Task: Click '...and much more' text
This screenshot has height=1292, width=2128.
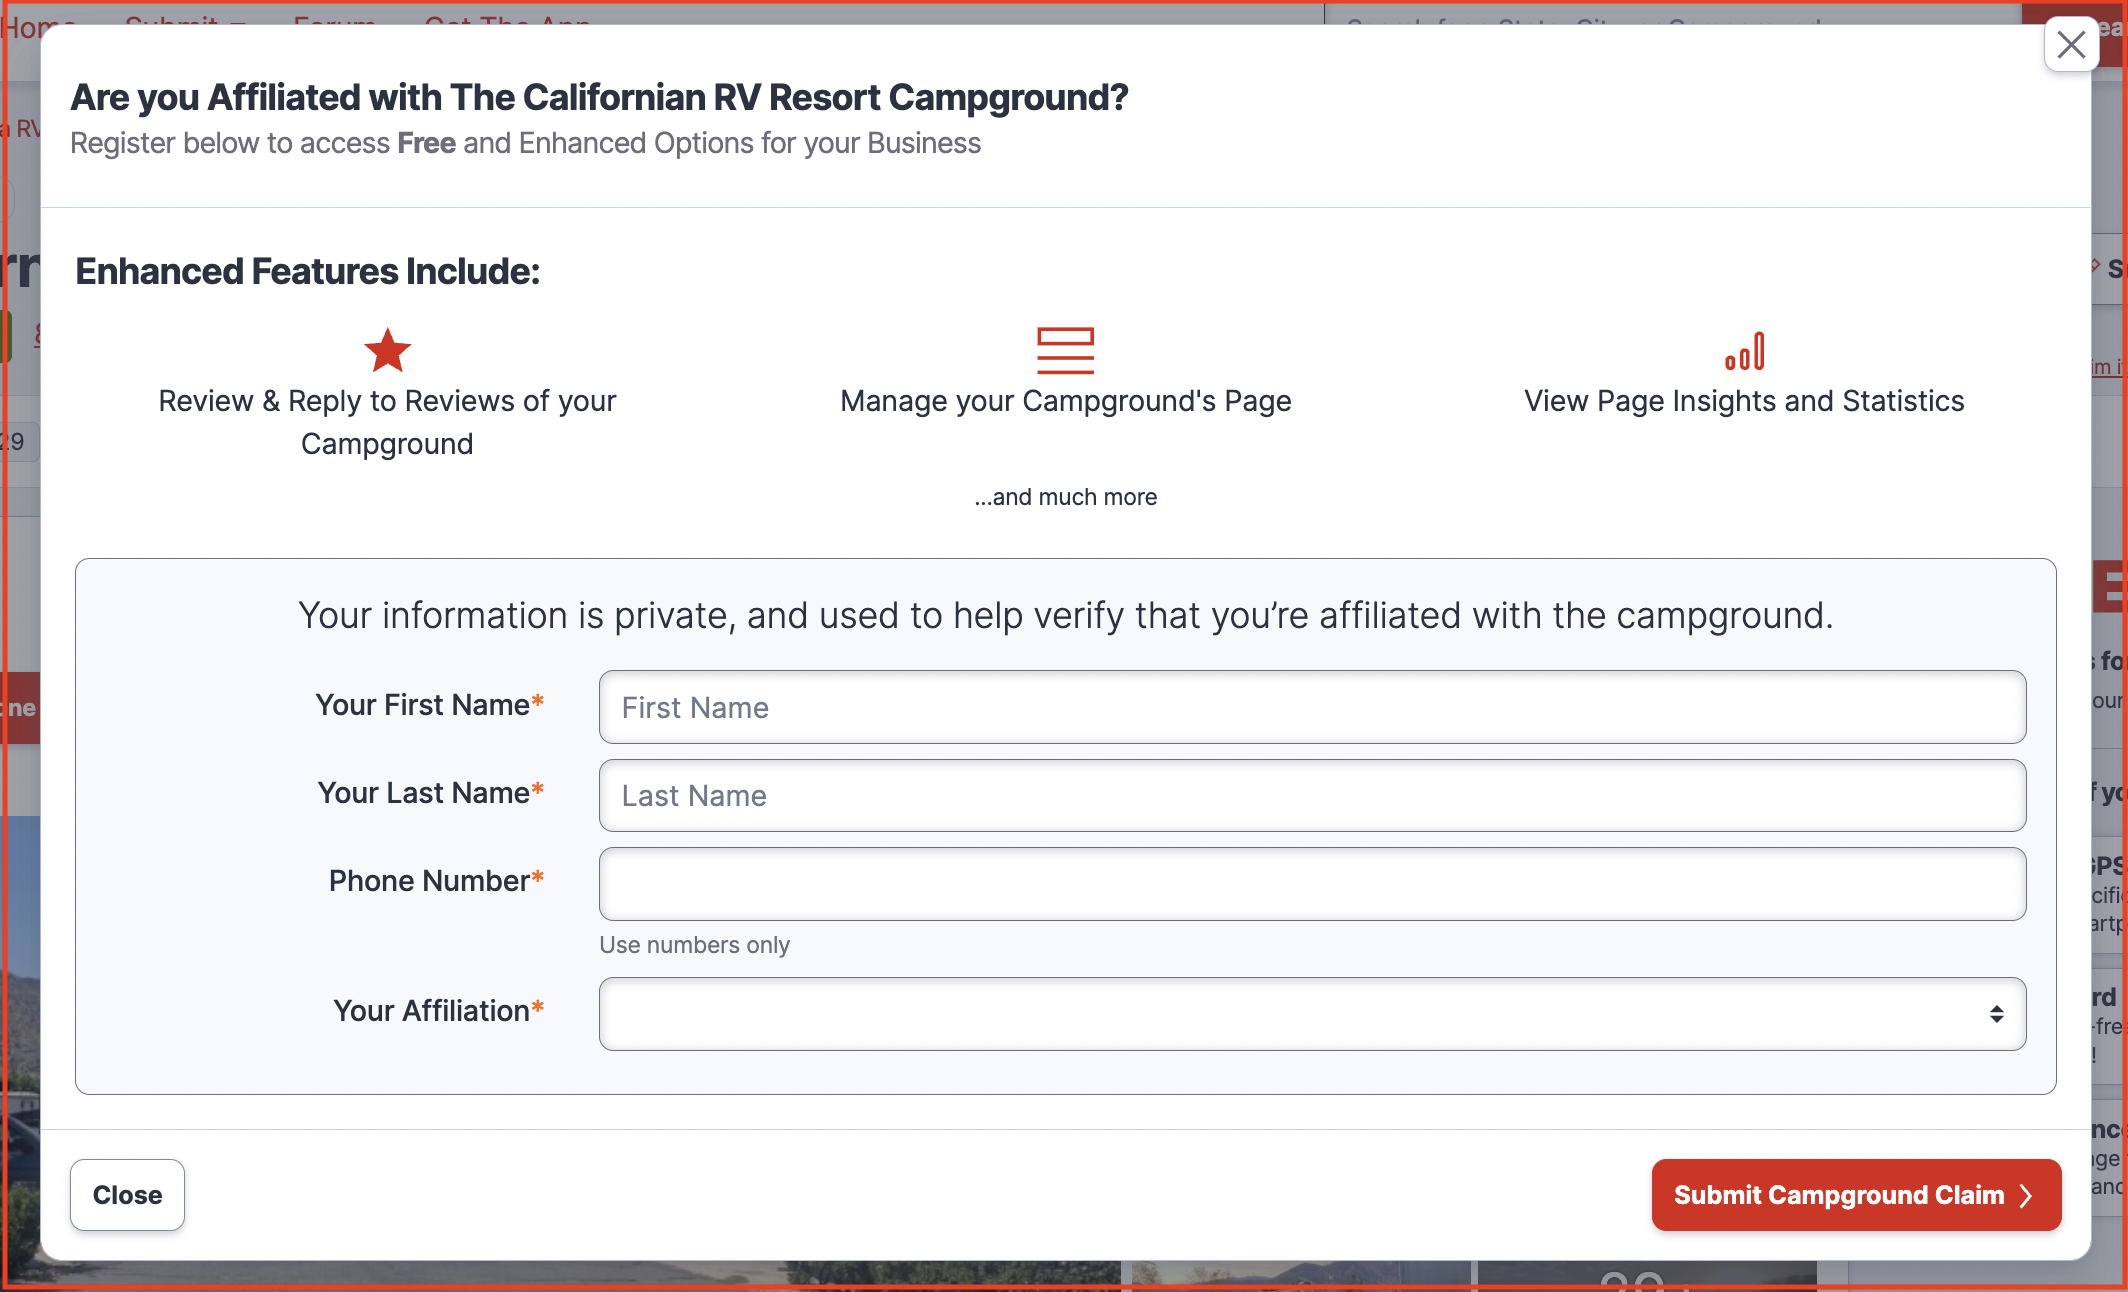Action: (x=1065, y=497)
